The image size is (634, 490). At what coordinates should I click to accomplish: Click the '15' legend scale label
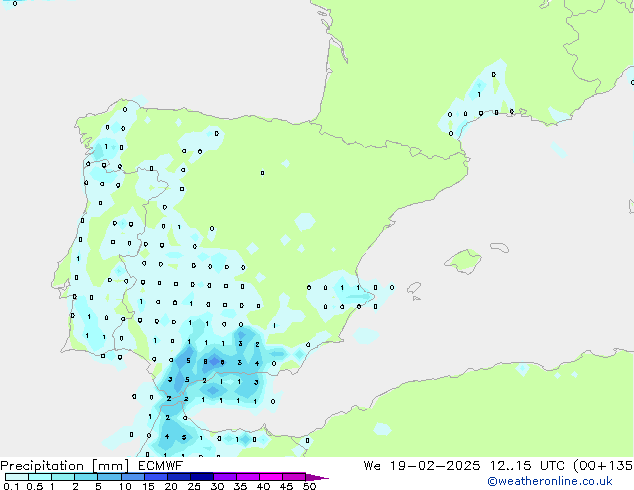[148, 486]
